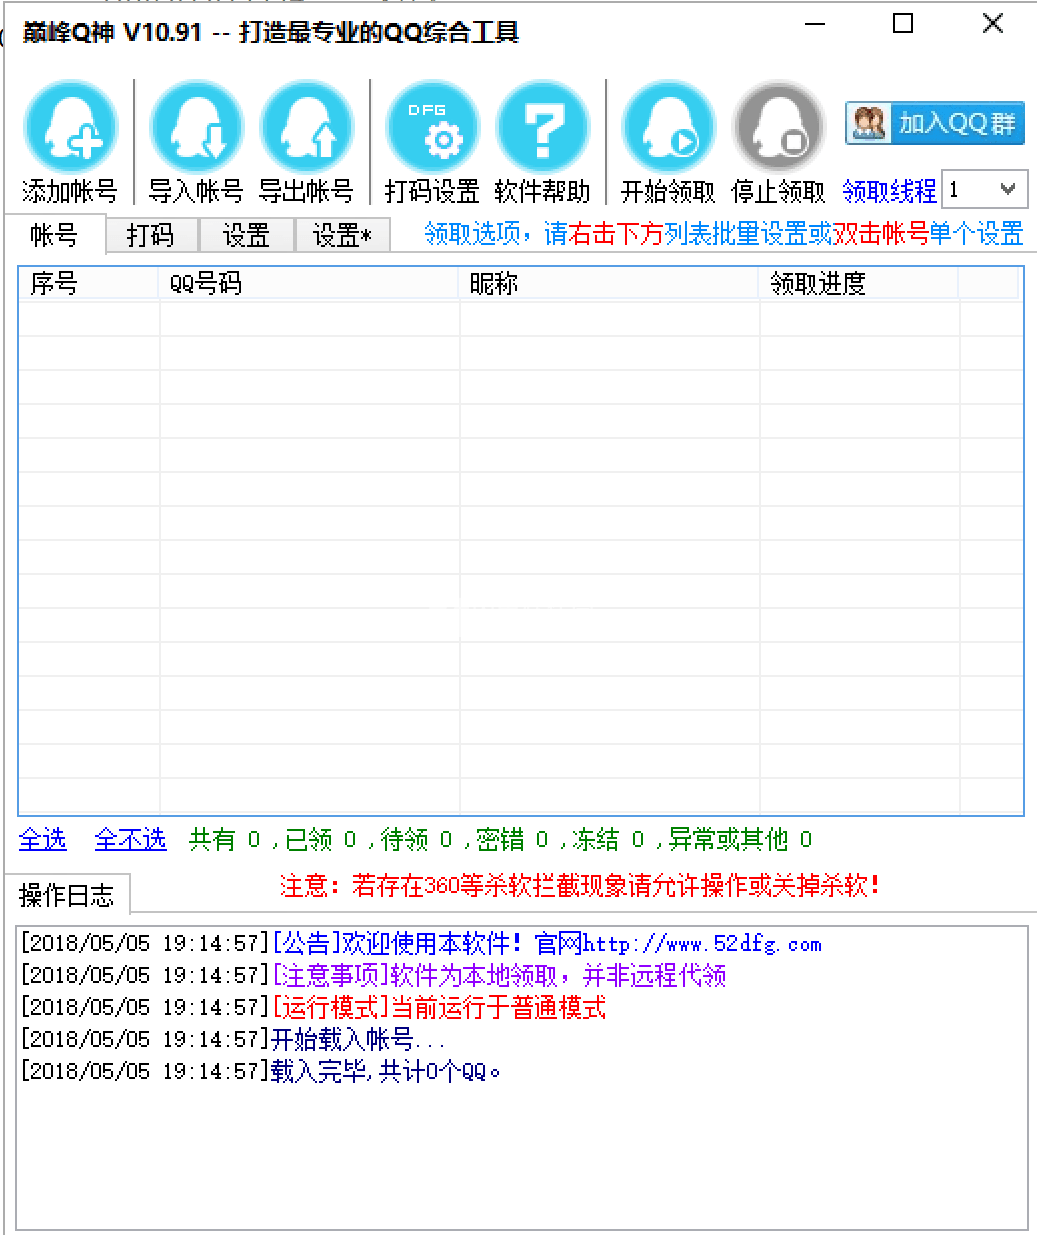The width and height of the screenshot is (1037, 1235).
Task: Open 打码设置 captcha settings icon
Action: [432, 128]
